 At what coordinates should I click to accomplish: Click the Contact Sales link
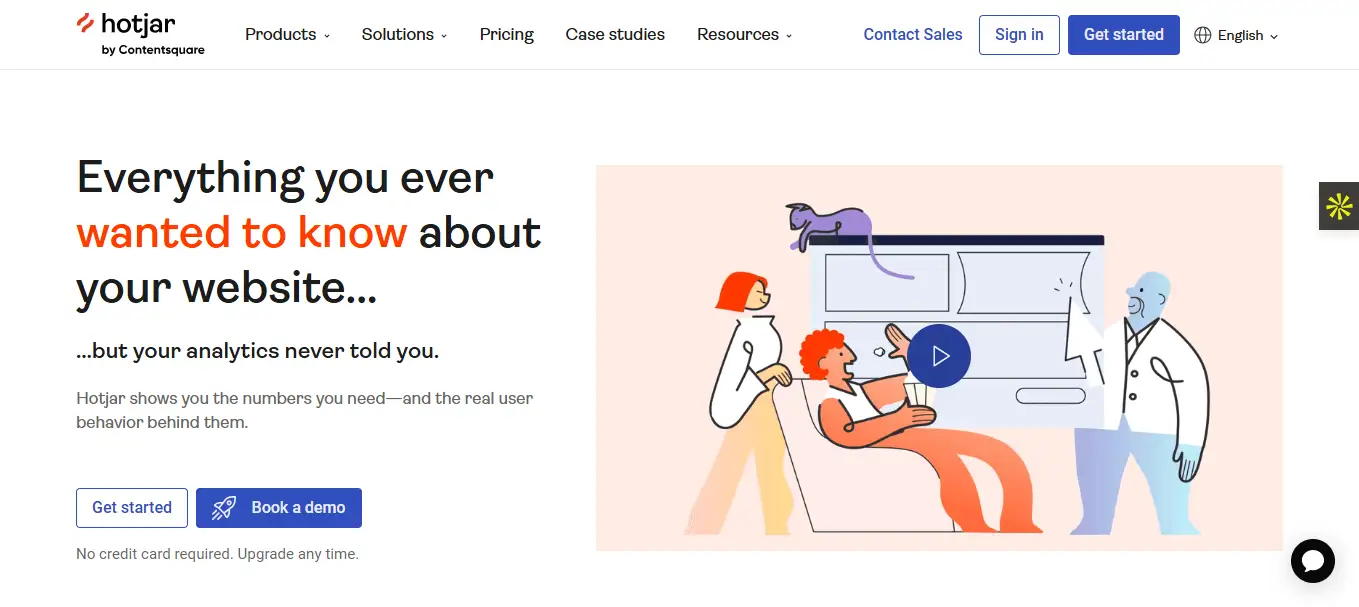tap(913, 34)
